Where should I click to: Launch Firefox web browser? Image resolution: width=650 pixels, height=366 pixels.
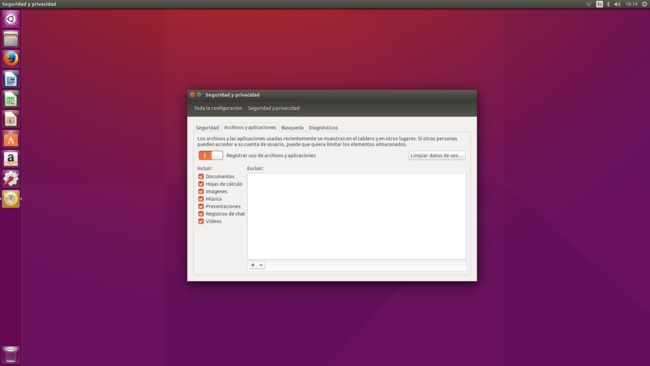11,59
